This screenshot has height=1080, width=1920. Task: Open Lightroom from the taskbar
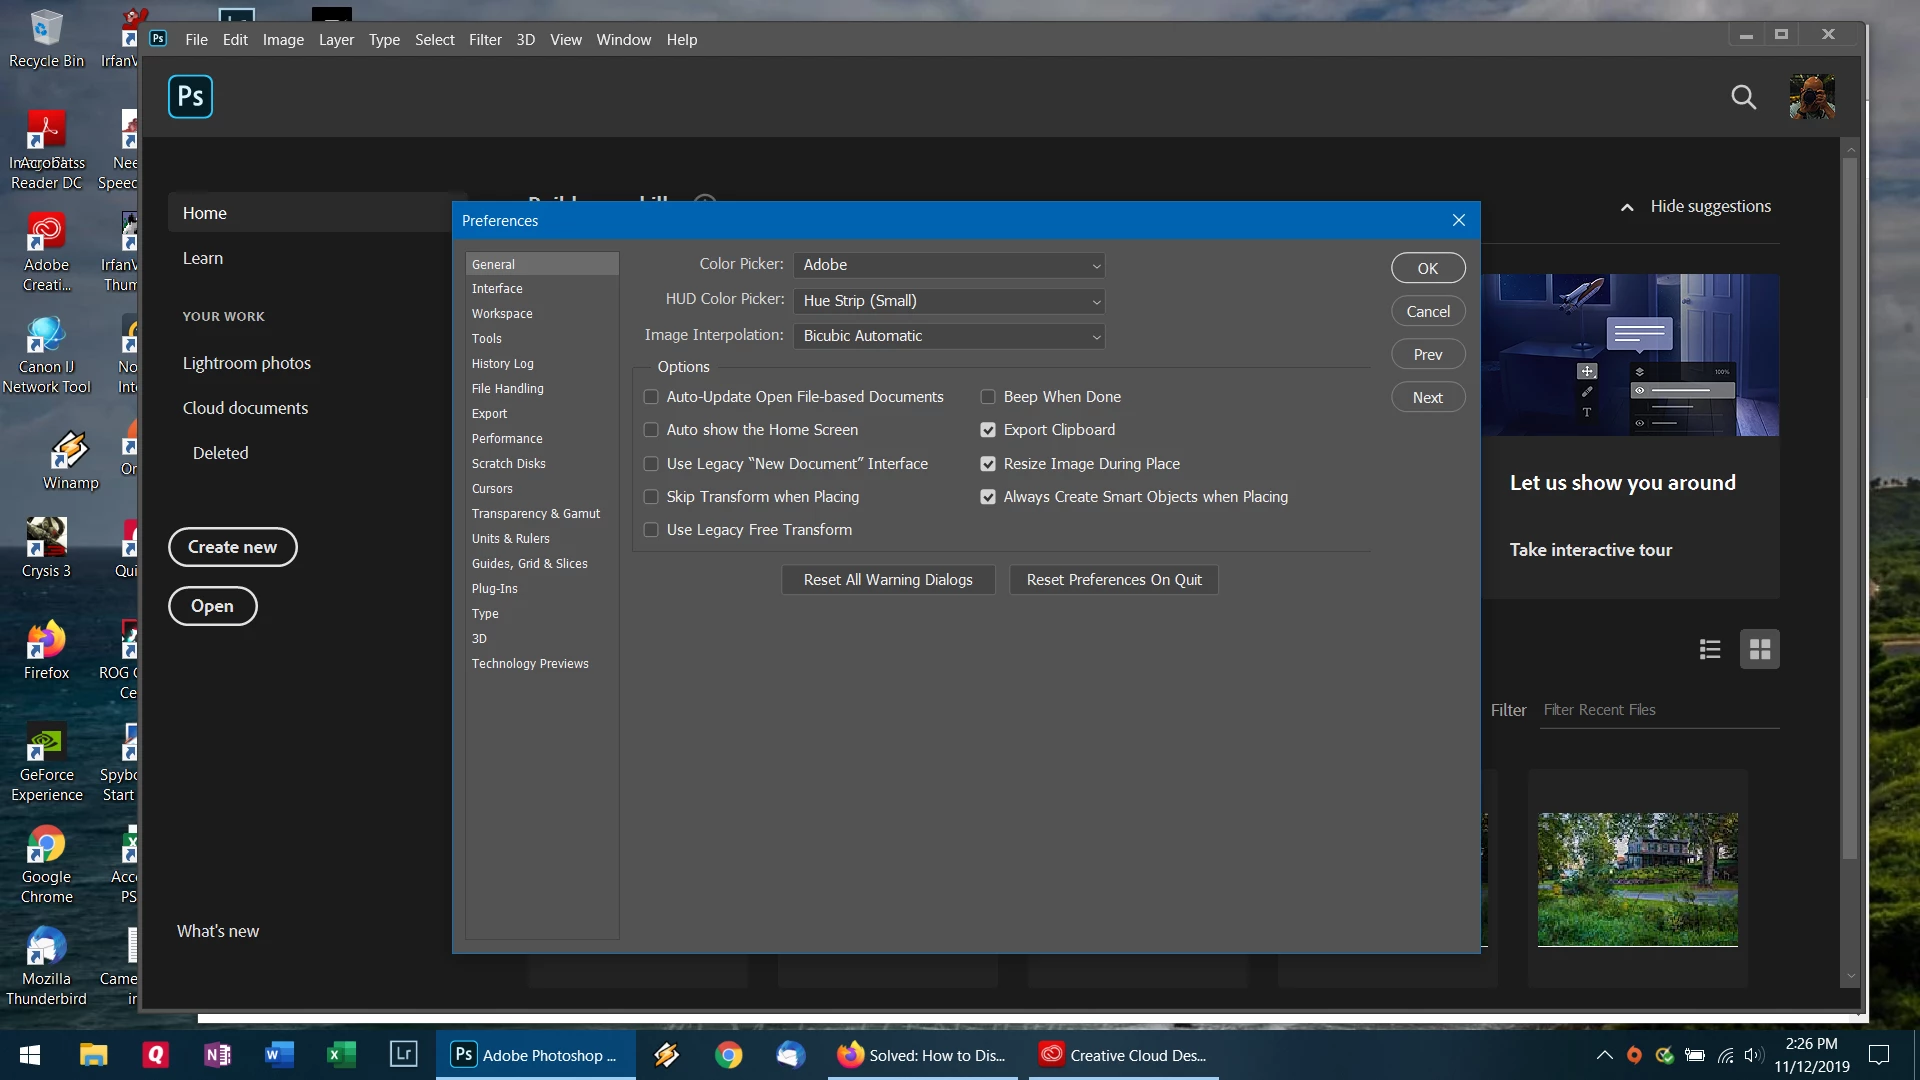tap(403, 1054)
